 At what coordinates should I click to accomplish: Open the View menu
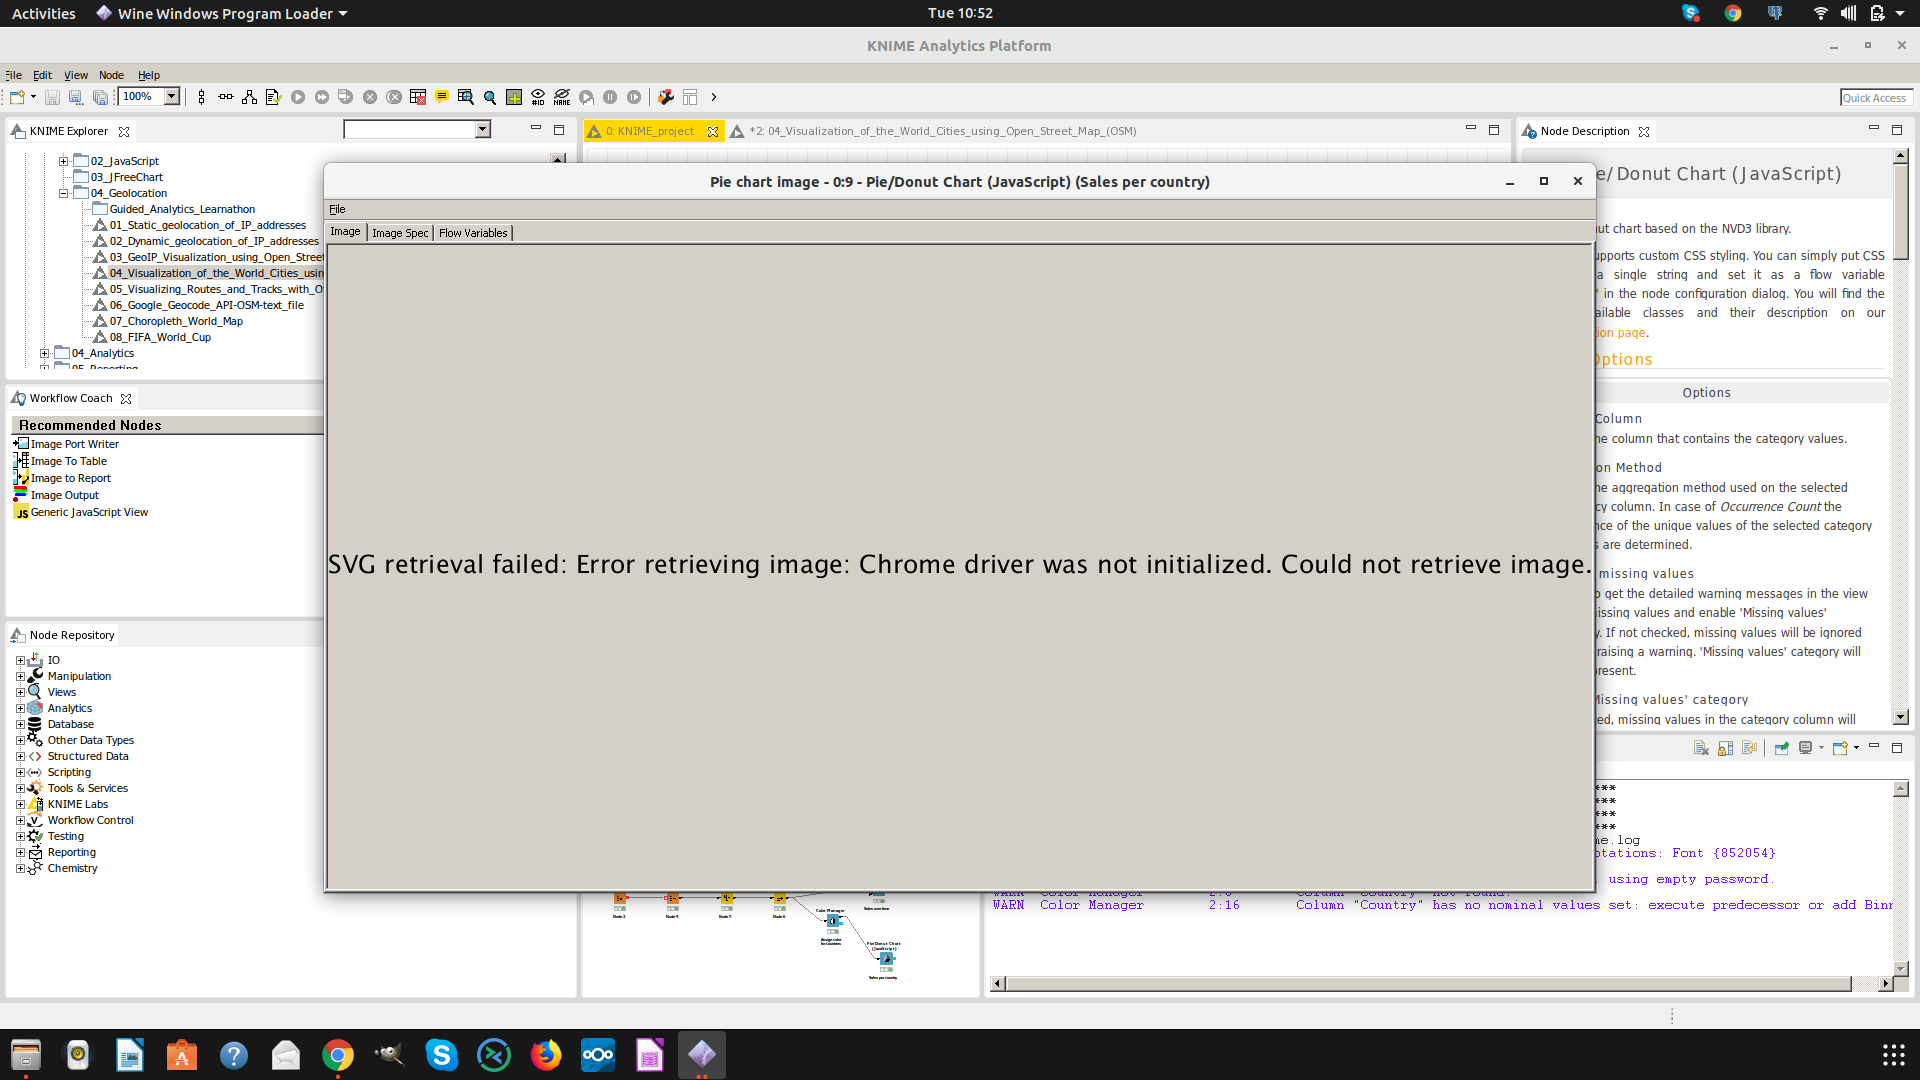tap(76, 75)
